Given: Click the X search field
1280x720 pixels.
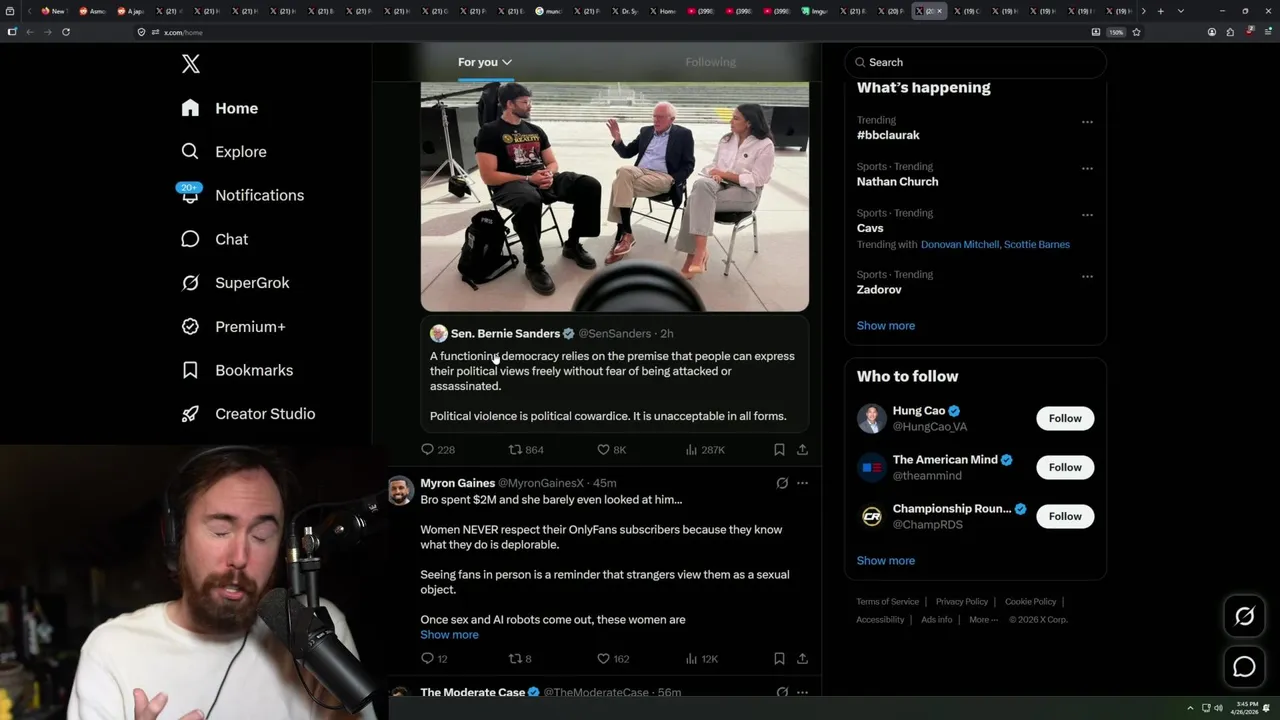Looking at the screenshot, I should [x=975, y=62].
